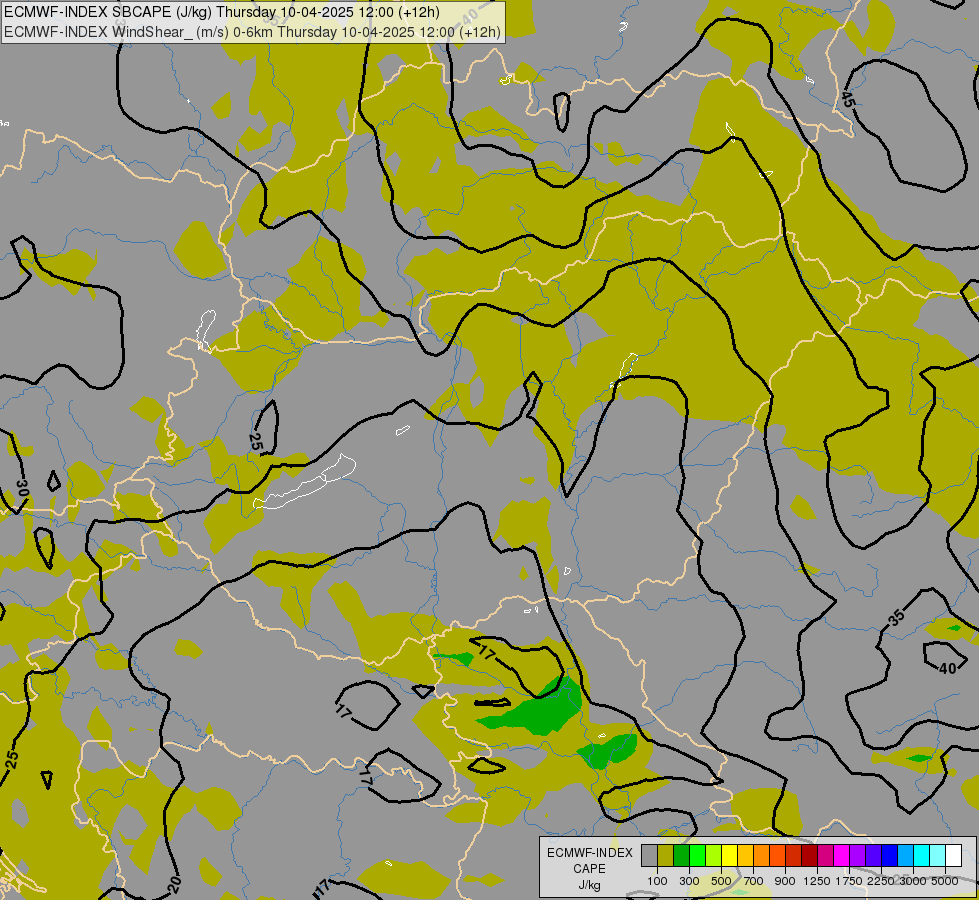Click the 30 contour label
The image size is (979, 900).
click(x=22, y=488)
